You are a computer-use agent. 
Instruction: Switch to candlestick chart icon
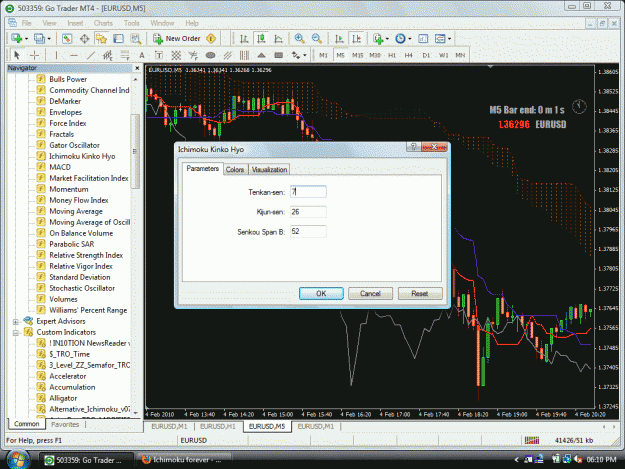(x=261, y=39)
